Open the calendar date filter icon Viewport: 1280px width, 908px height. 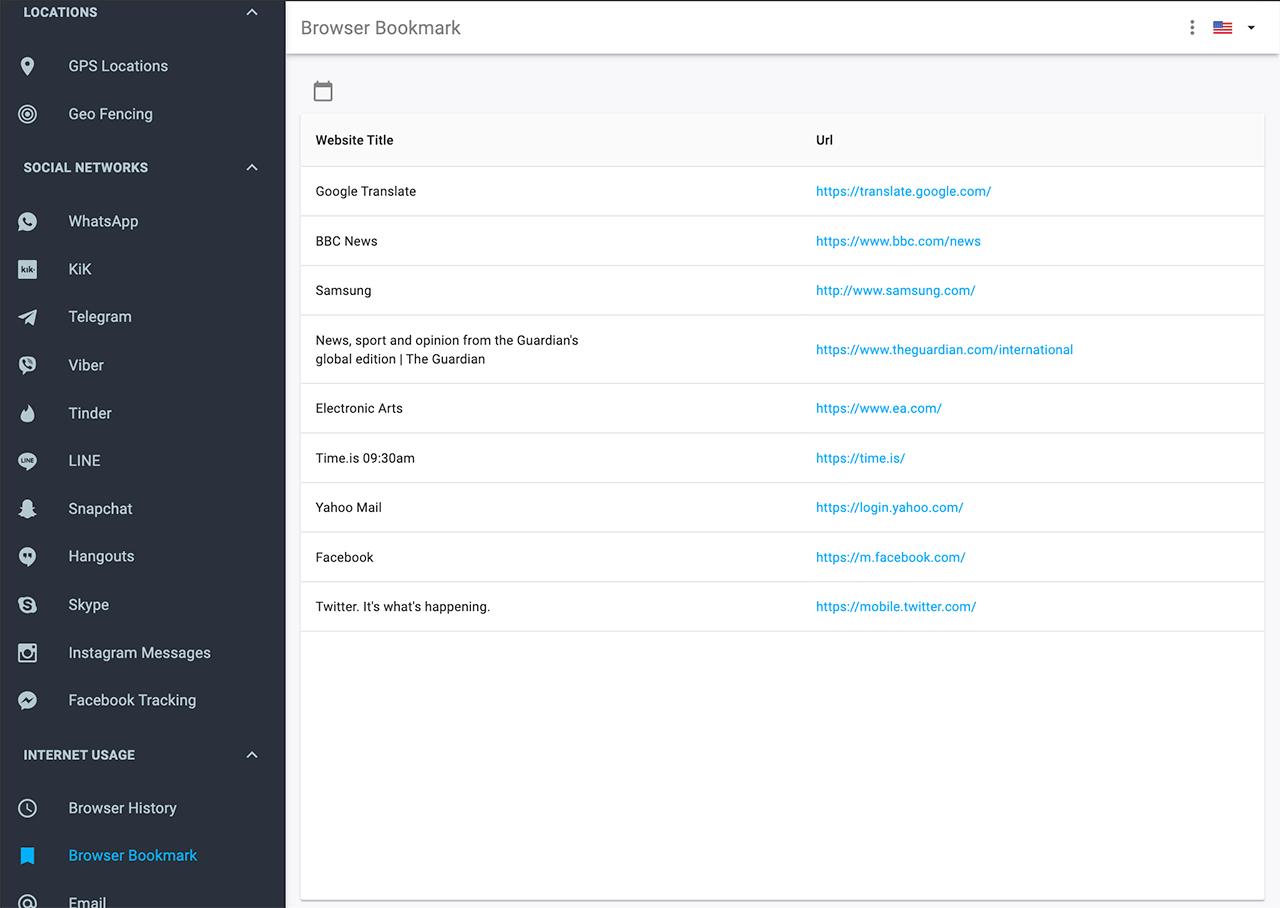coord(323,91)
